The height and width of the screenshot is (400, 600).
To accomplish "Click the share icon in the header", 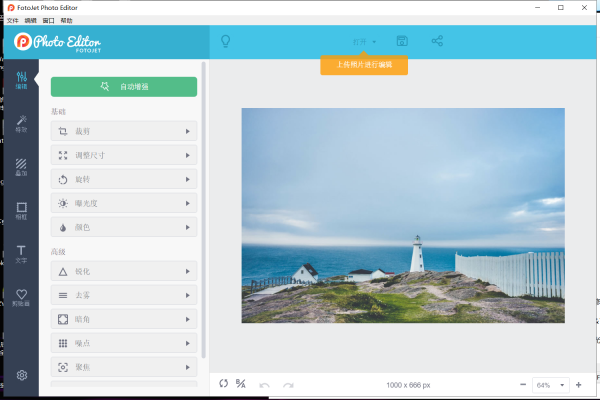I will 437,41.
